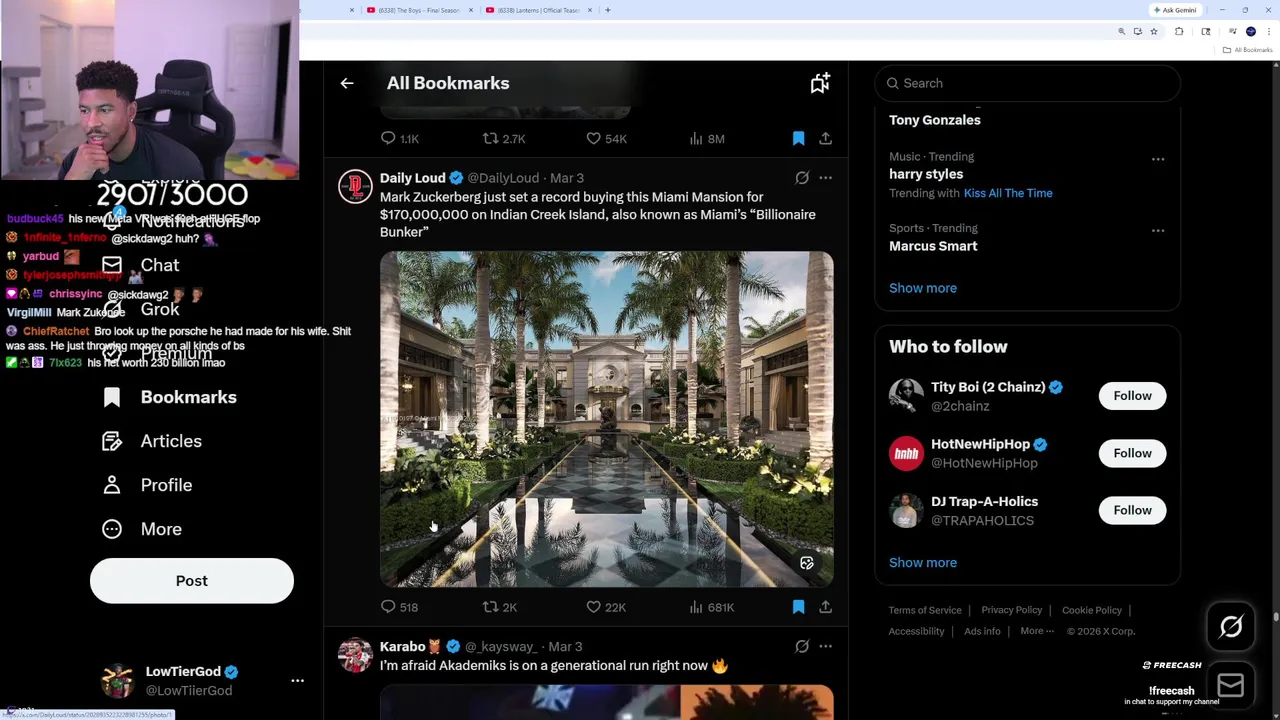Switch to Lanterns Official Teaser tab
1280x720 pixels.
(x=540, y=10)
